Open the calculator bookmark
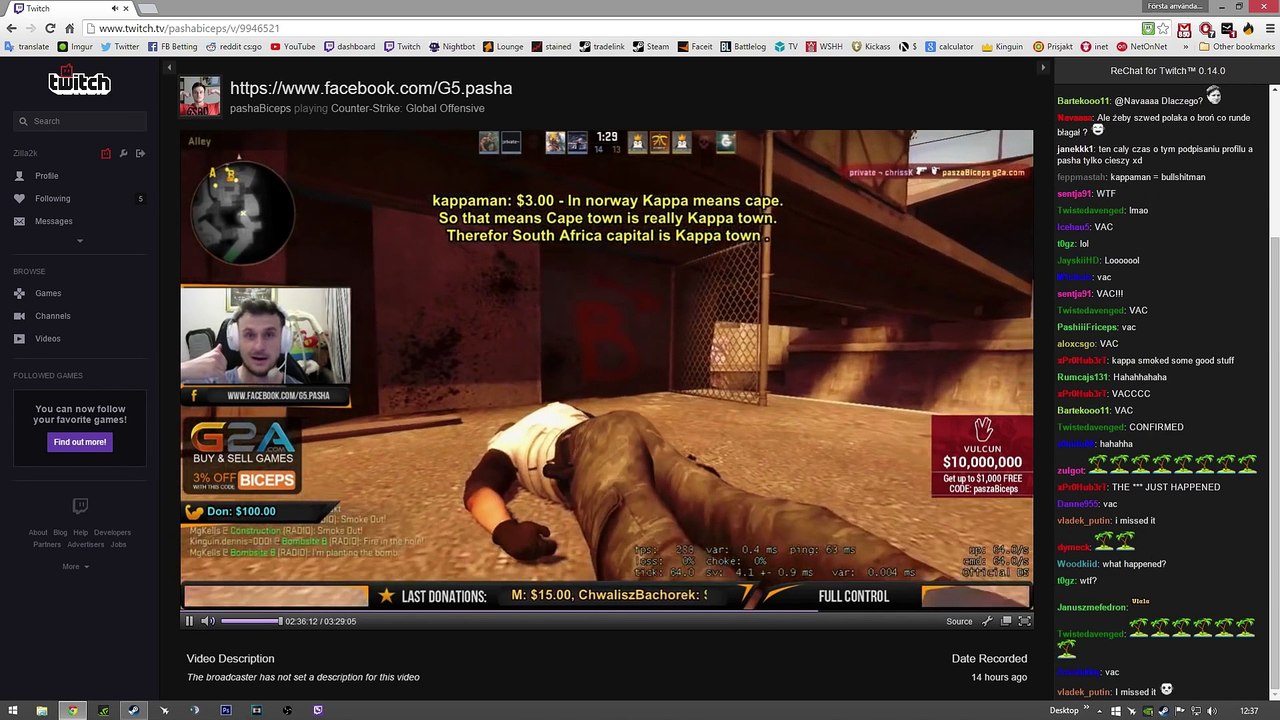 [949, 47]
